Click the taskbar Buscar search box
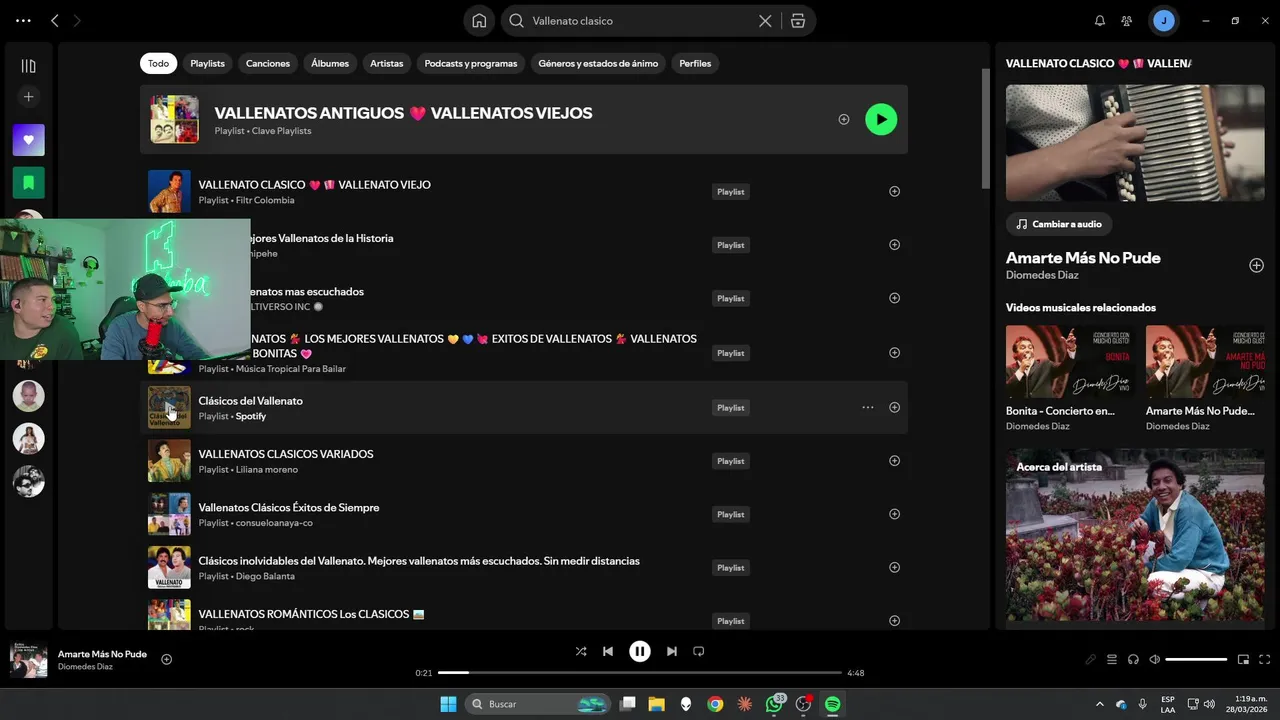 538,704
